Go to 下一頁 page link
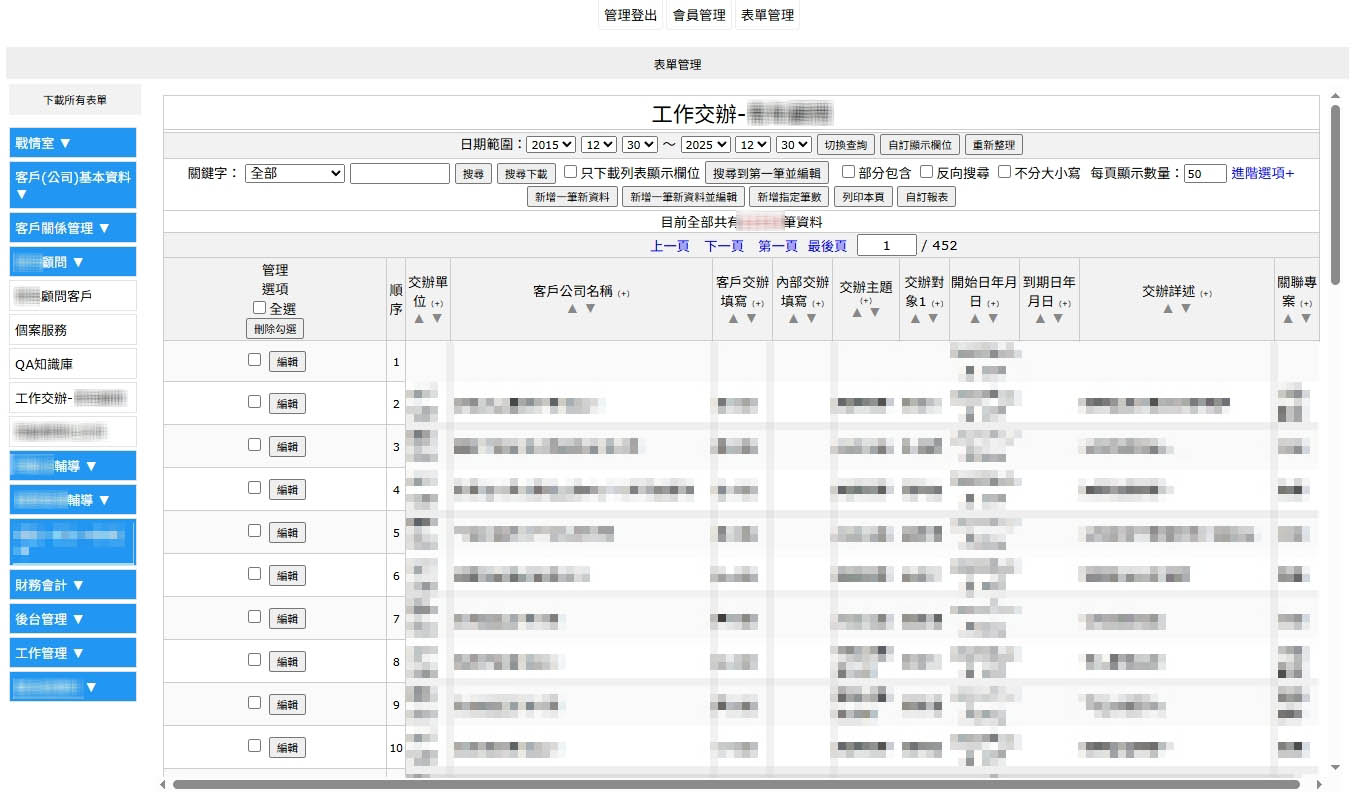Image resolution: width=1356 pixels, height=801 pixels. [x=724, y=245]
